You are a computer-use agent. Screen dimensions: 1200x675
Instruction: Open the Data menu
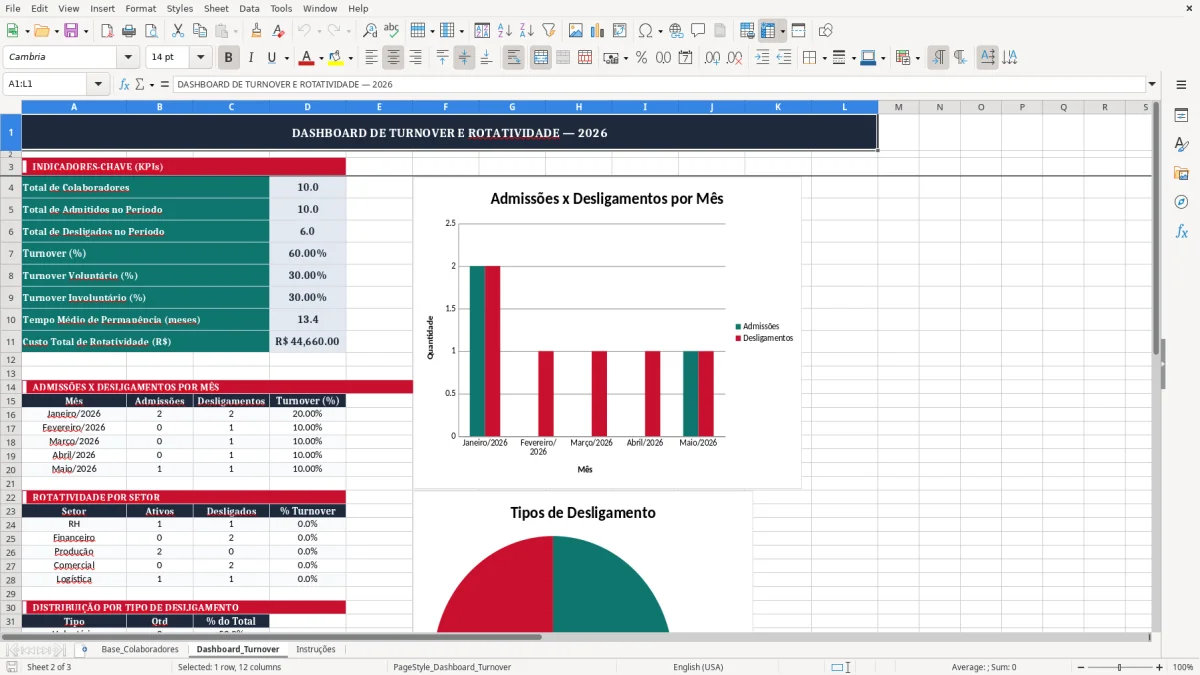coord(249,8)
